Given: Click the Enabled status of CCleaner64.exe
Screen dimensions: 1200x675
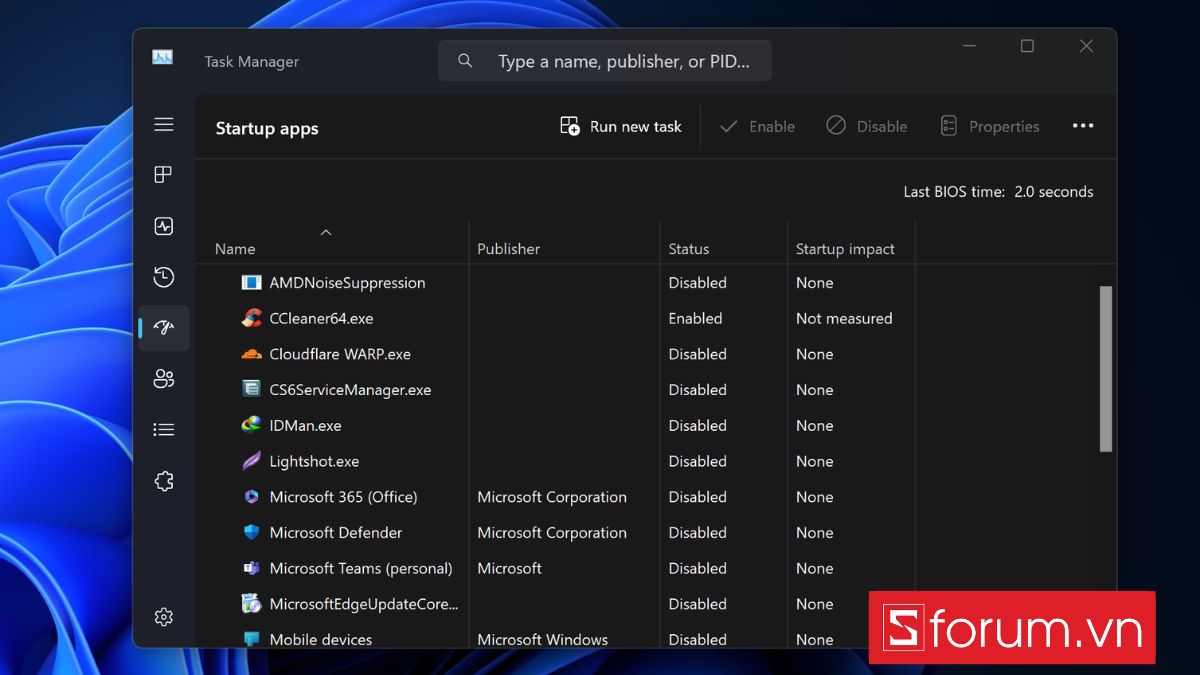Looking at the screenshot, I should coord(695,318).
